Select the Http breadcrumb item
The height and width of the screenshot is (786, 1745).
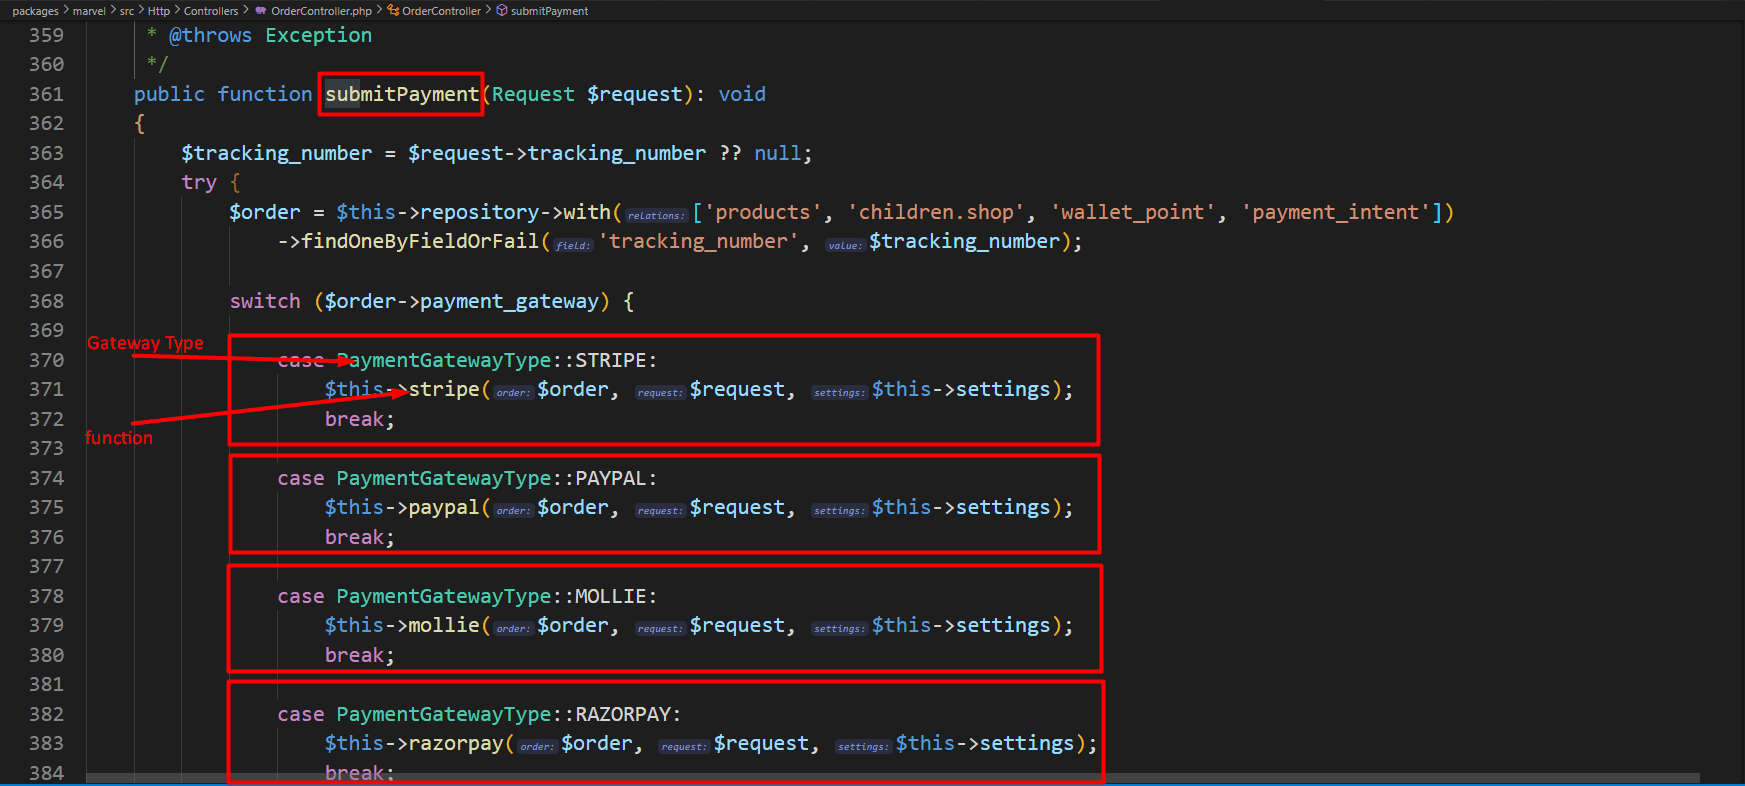tap(159, 11)
